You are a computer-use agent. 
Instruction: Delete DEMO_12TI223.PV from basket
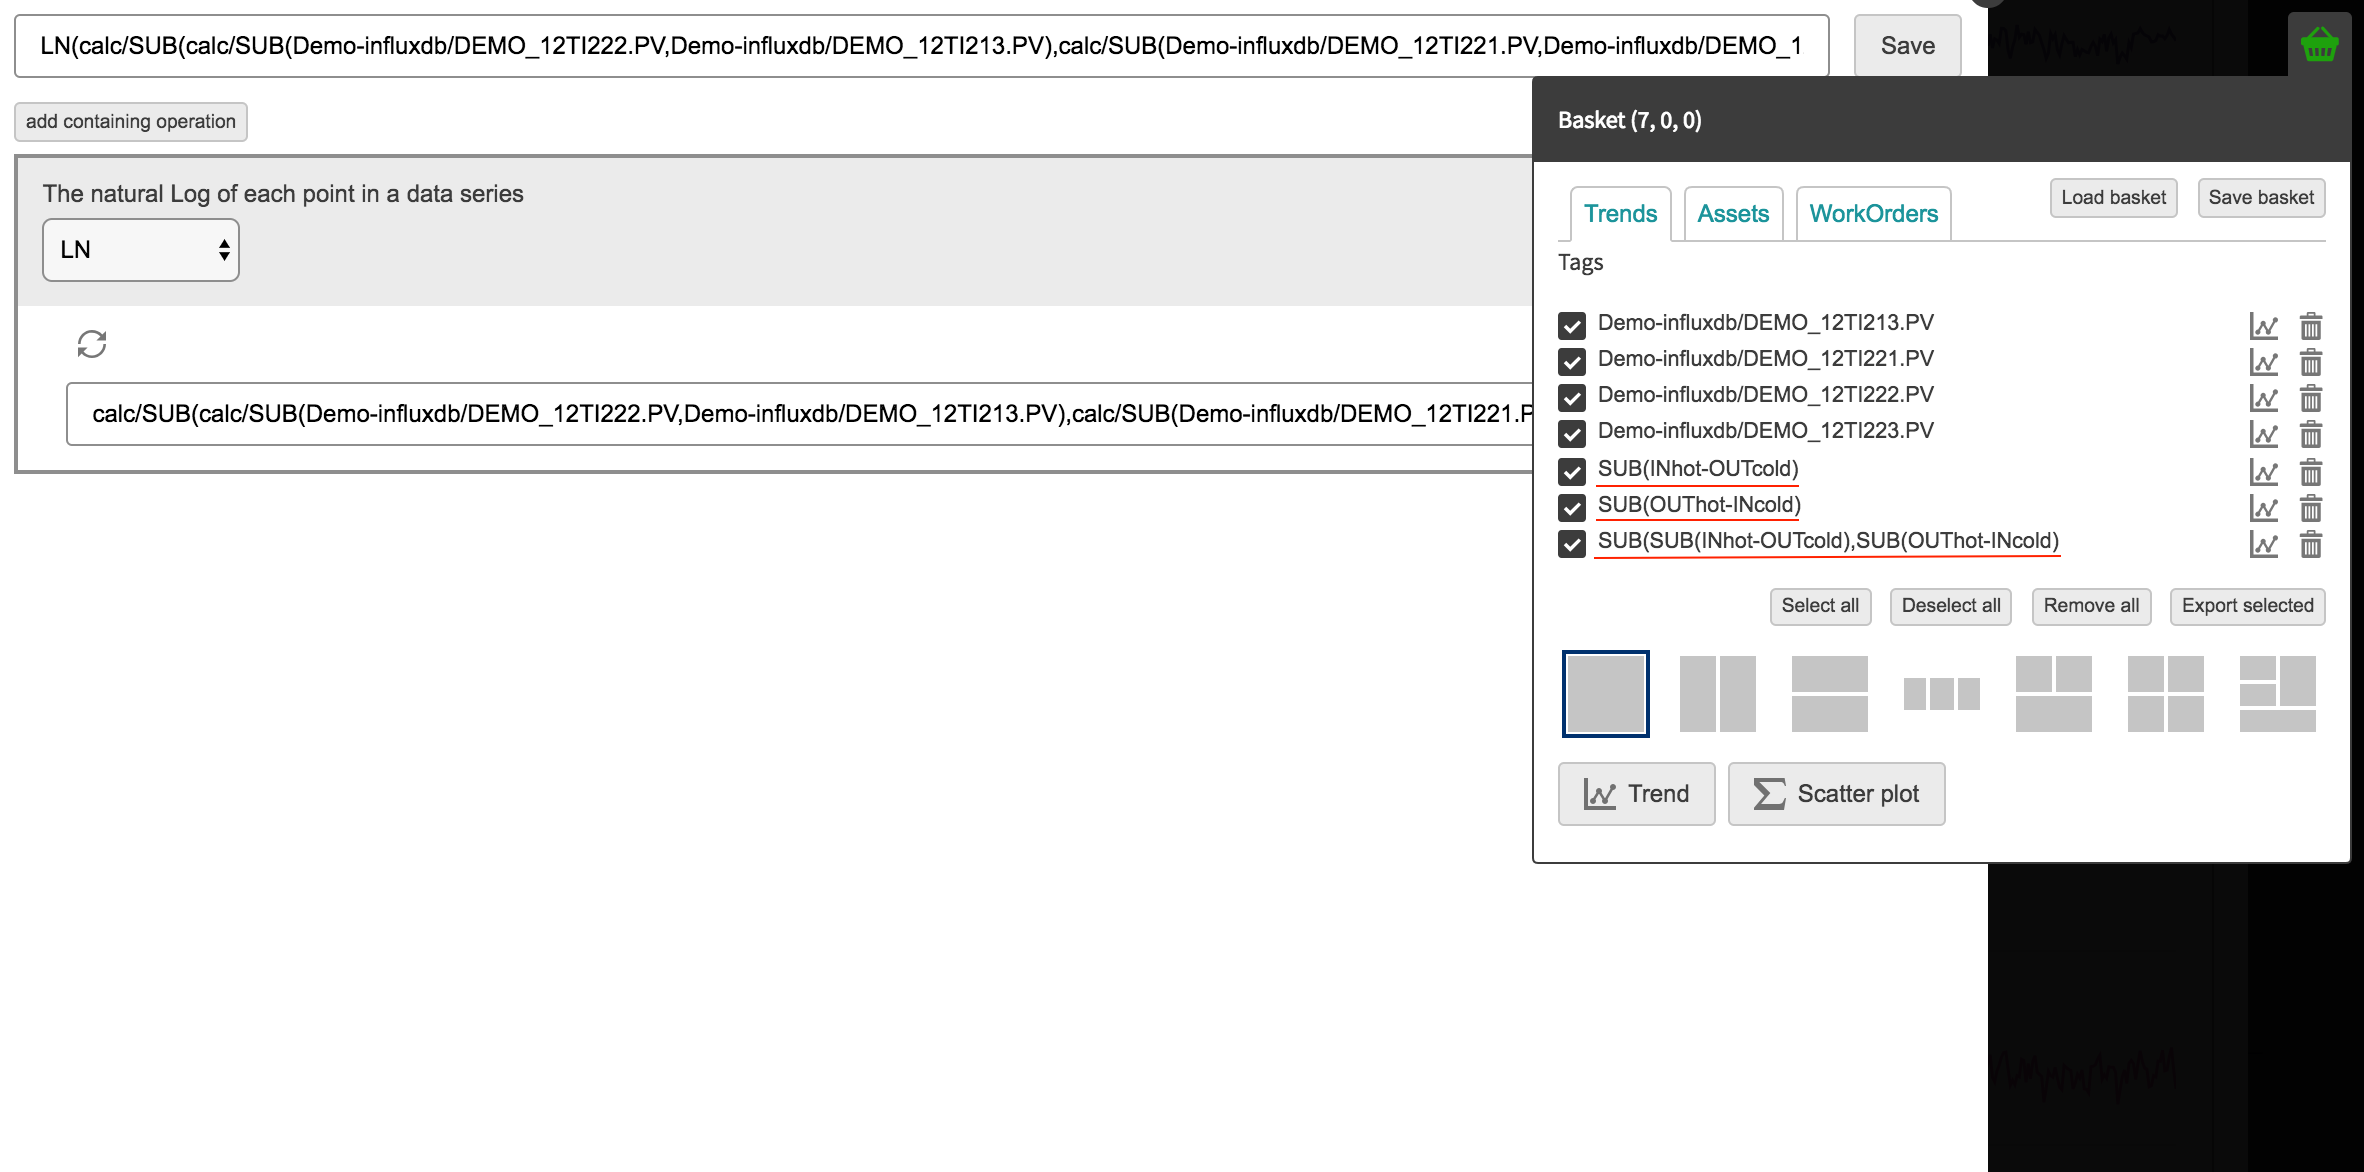point(2311,434)
